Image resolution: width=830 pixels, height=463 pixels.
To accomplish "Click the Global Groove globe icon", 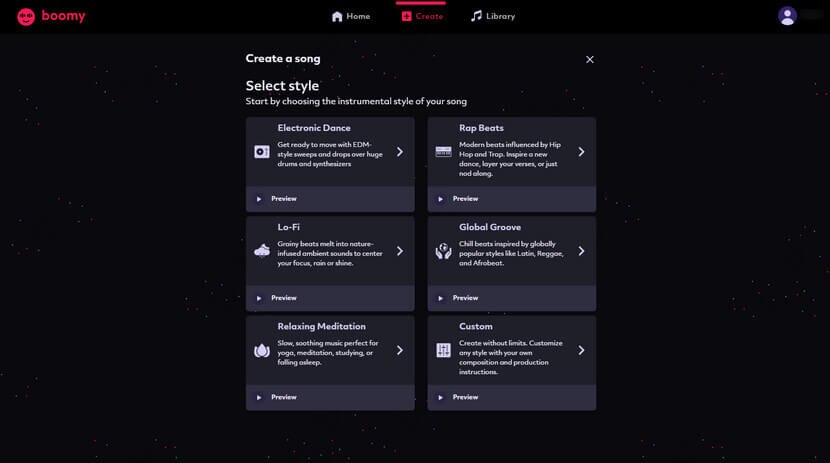I will [444, 251].
